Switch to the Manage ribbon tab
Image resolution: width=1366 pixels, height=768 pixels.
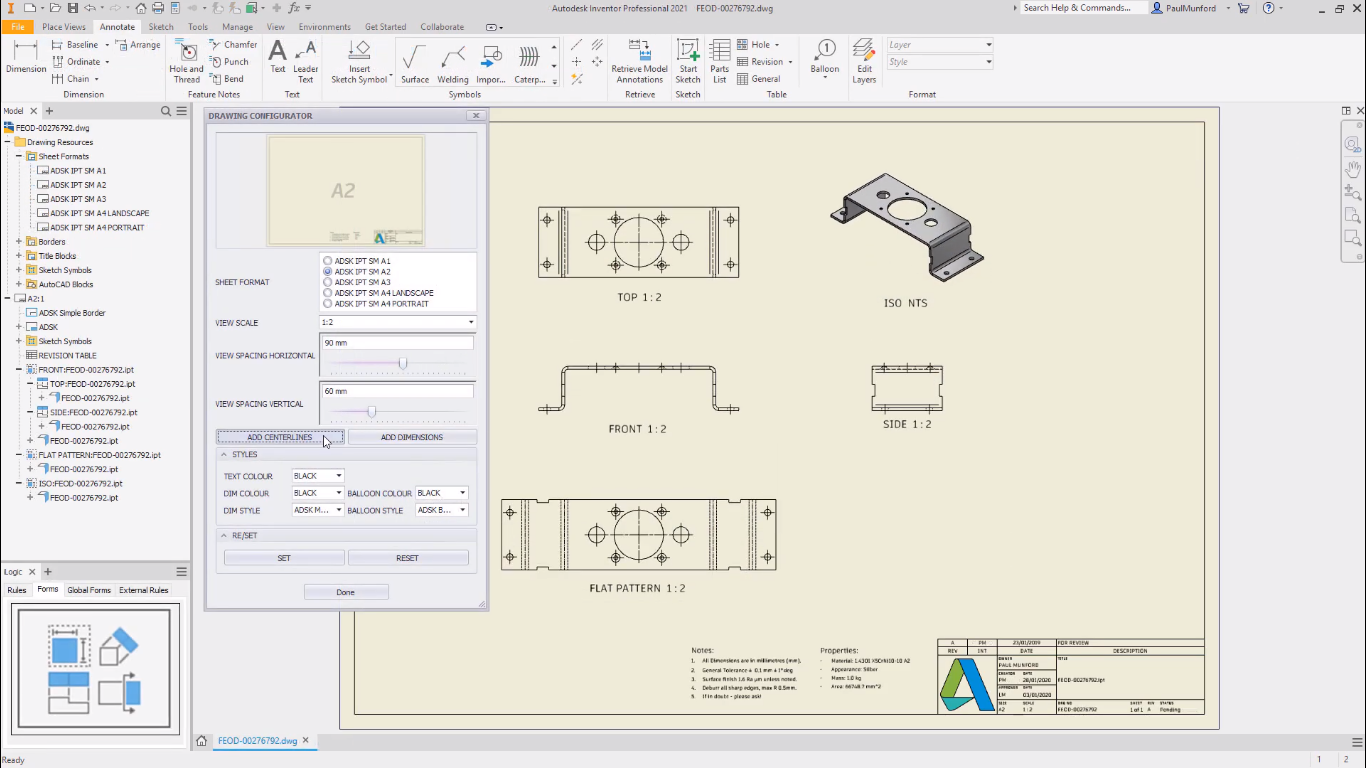click(237, 27)
